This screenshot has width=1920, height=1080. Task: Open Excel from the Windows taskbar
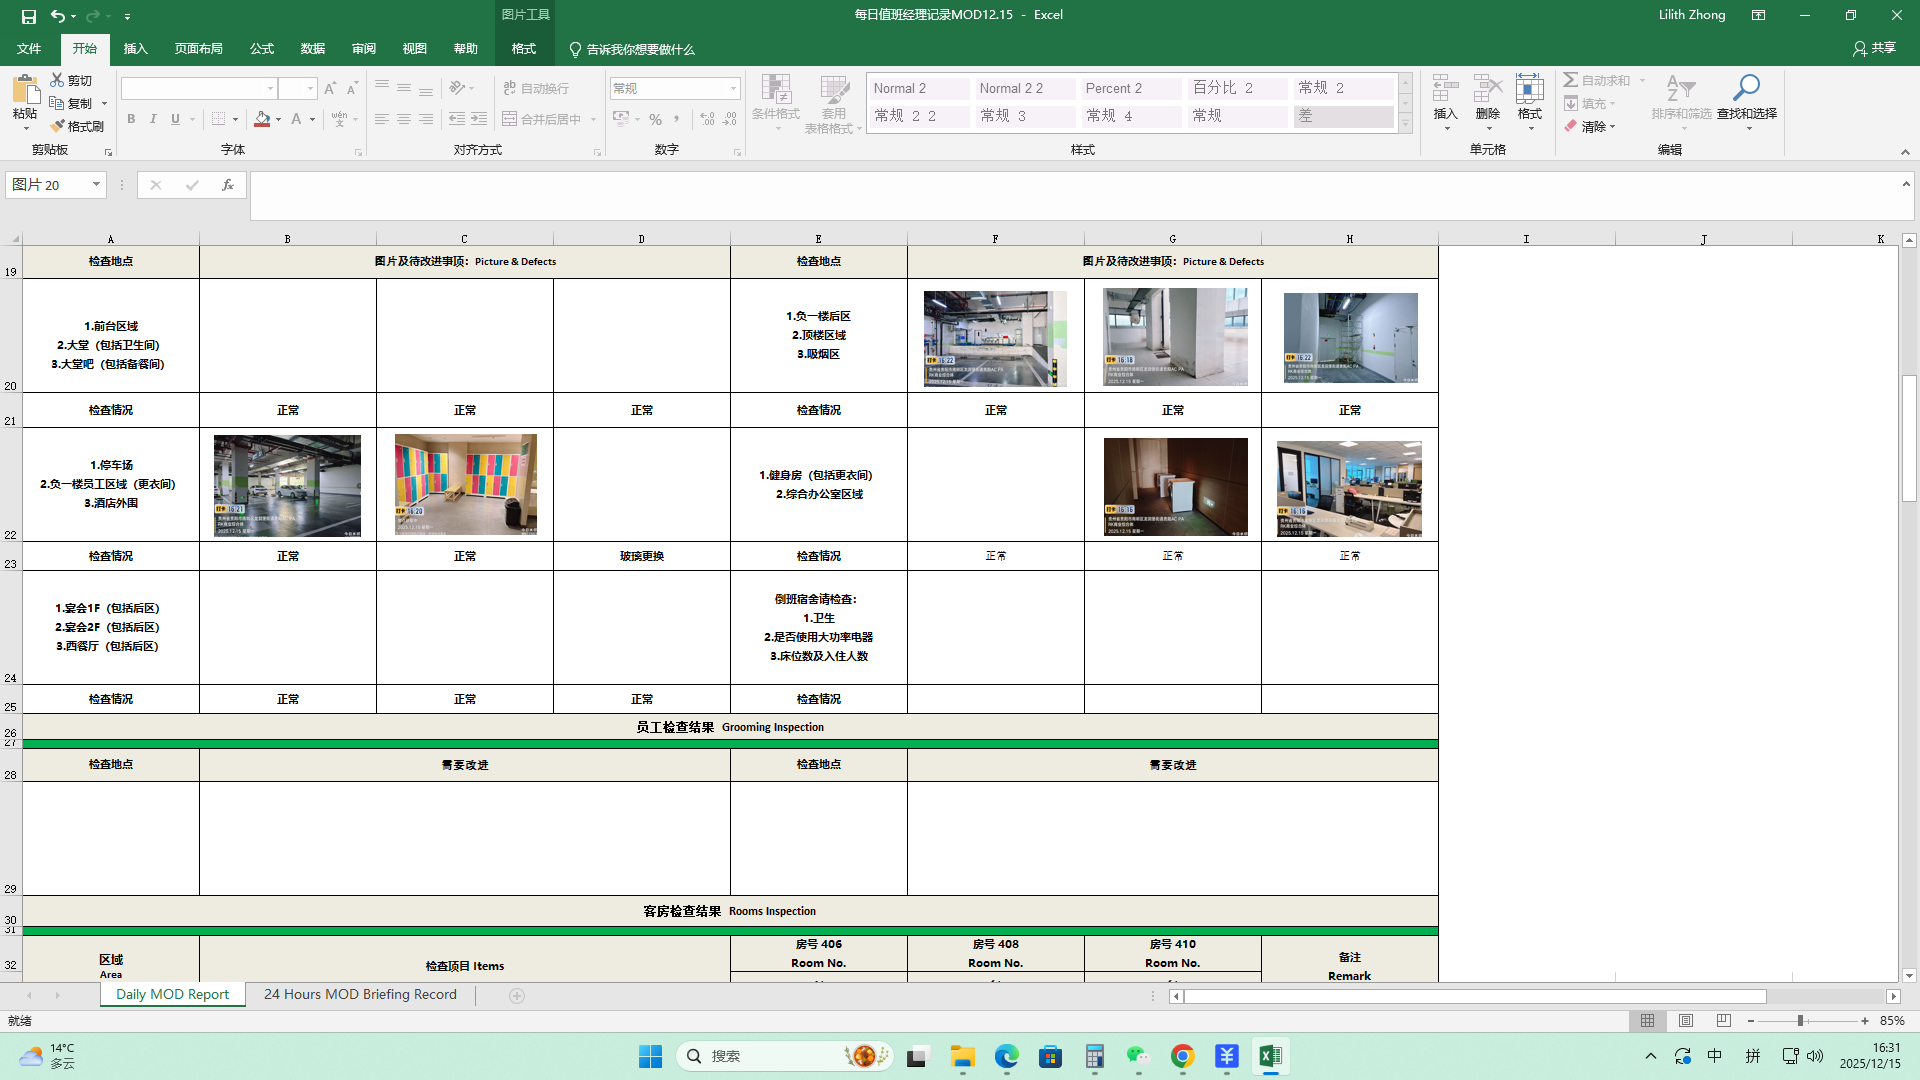coord(1270,1056)
